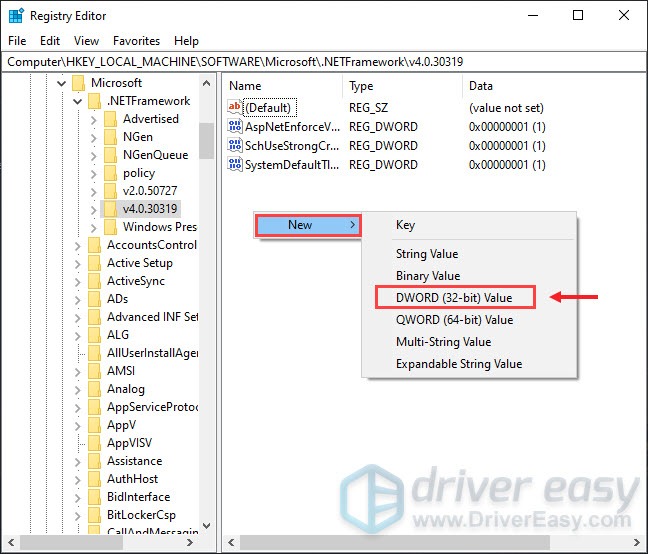Collapse the Microsoft tree node
The width and height of the screenshot is (648, 554).
pos(62,83)
